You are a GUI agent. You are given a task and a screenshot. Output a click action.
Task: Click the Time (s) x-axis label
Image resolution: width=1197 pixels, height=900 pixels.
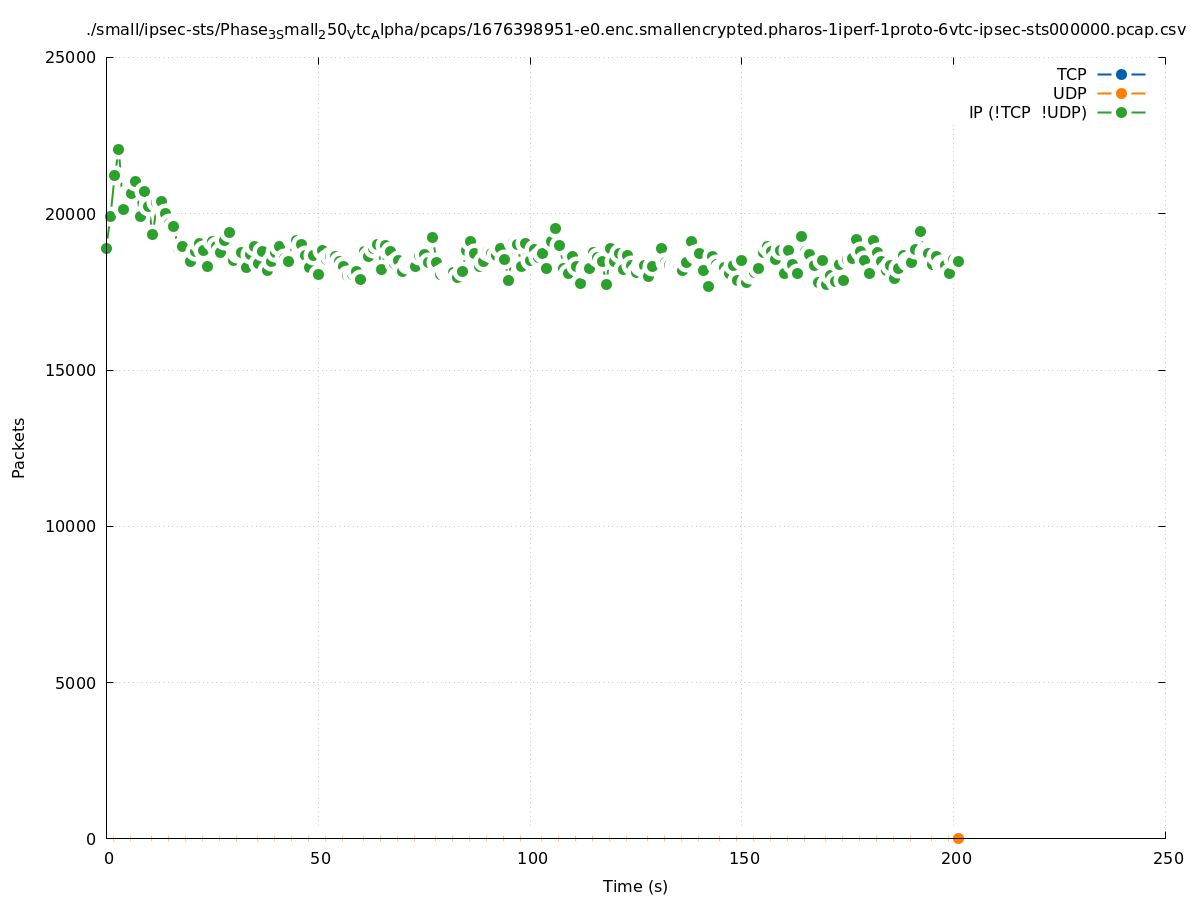(x=635, y=886)
